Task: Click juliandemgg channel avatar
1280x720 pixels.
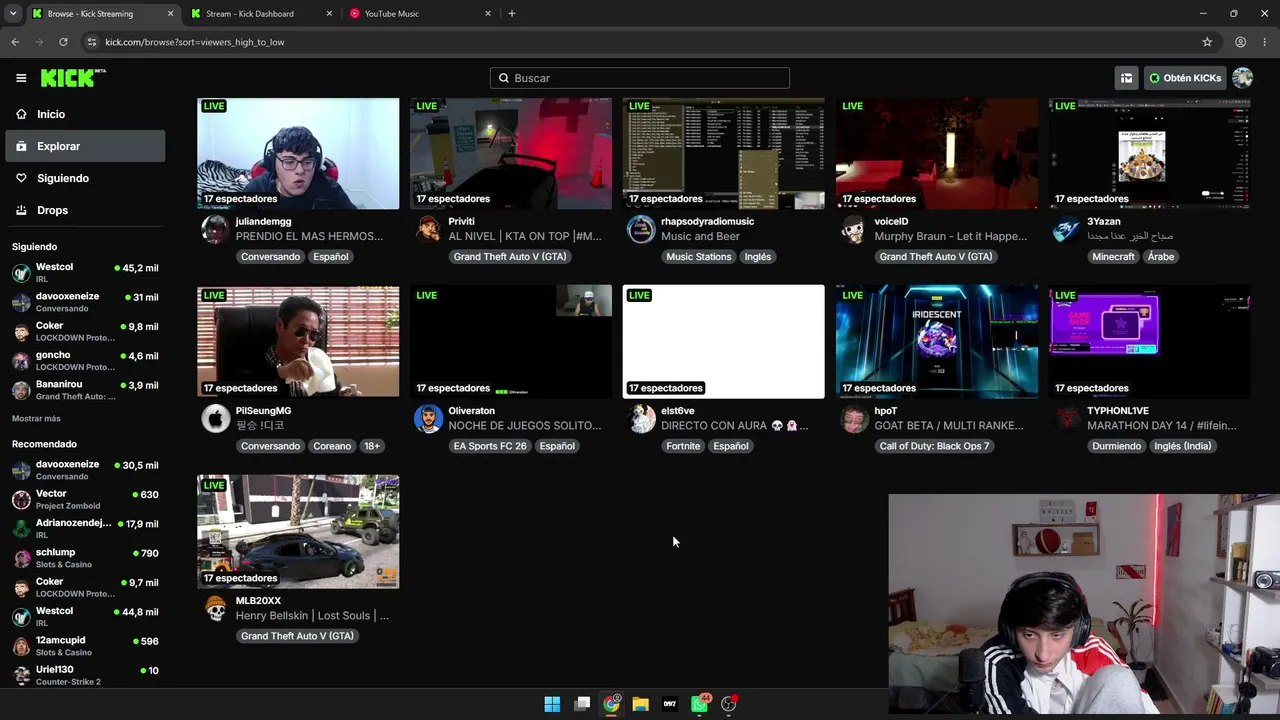Action: click(x=215, y=230)
